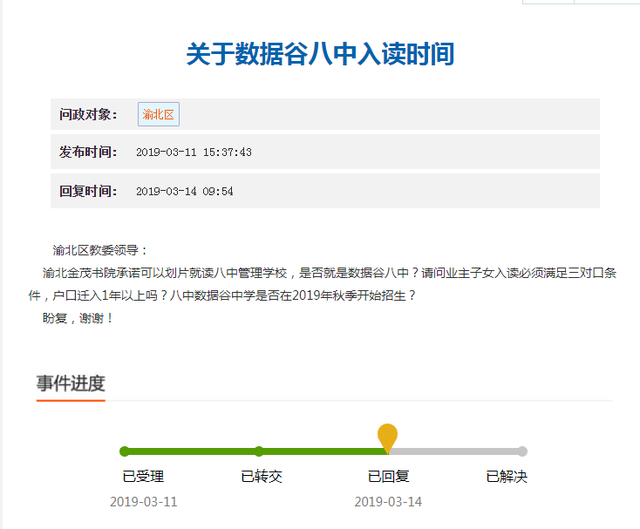
Task: Click date 2019-03-11 under 已受理
Action: tap(144, 502)
